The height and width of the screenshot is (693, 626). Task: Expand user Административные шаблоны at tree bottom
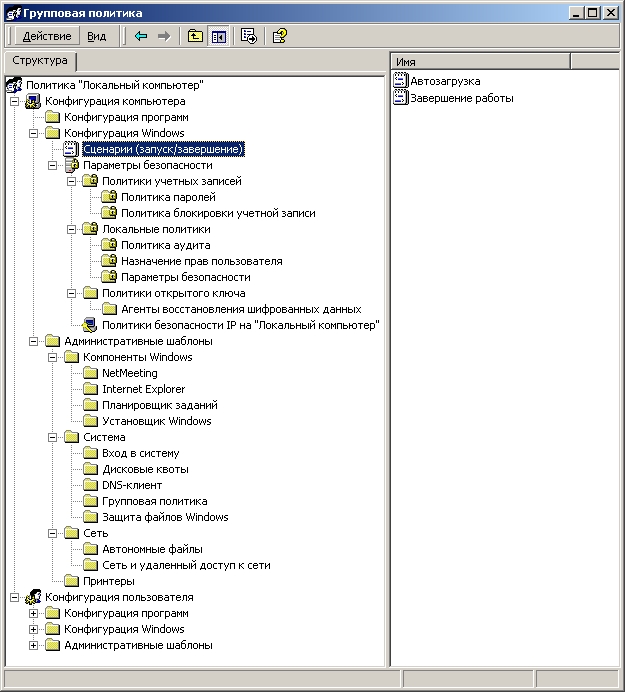(x=33, y=645)
